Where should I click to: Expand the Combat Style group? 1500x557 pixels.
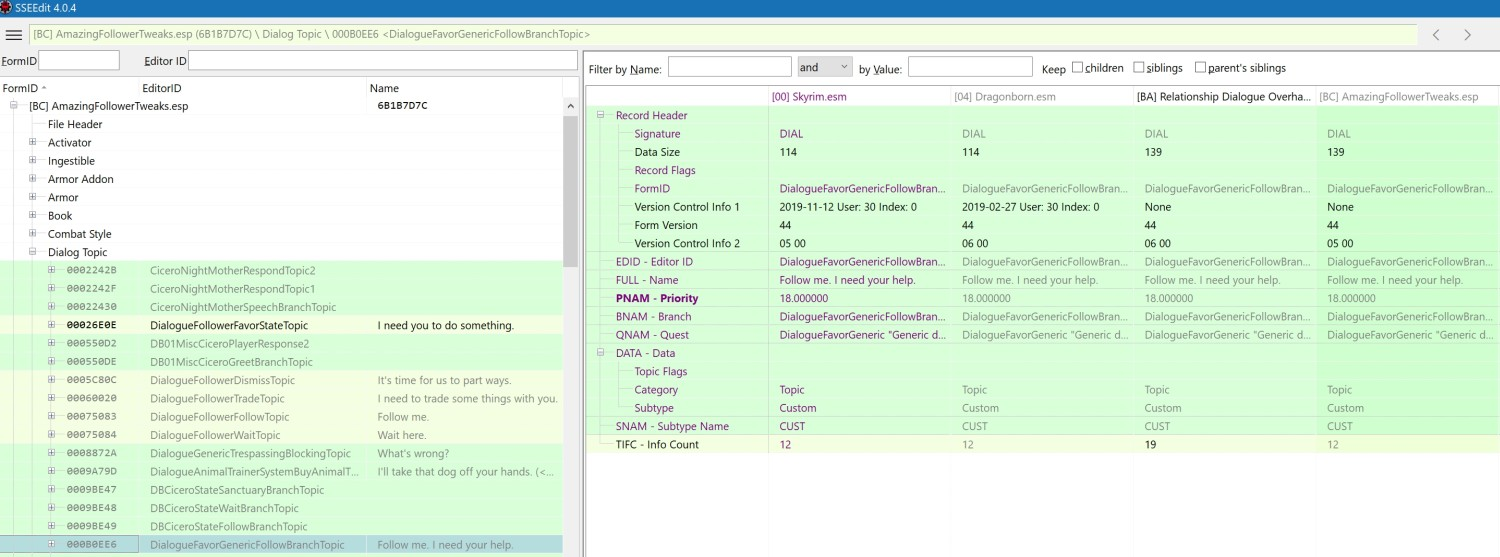click(33, 234)
